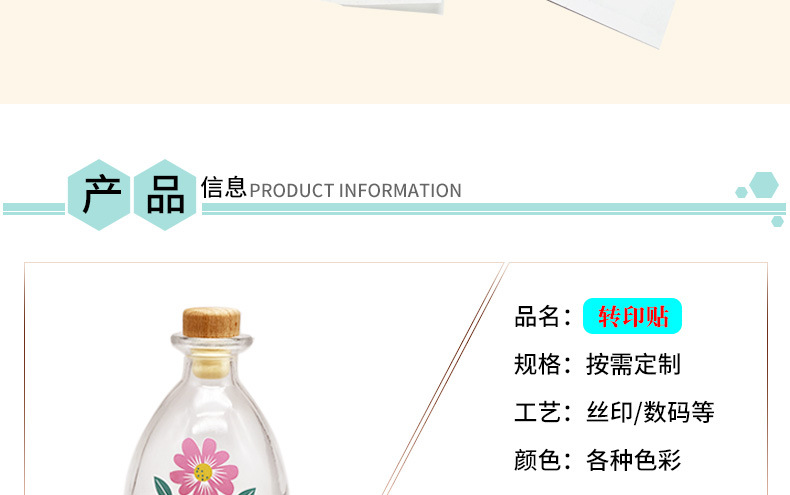The height and width of the screenshot is (495, 790).
Task: Click the 信息 heading text
Action: [x=224, y=188]
